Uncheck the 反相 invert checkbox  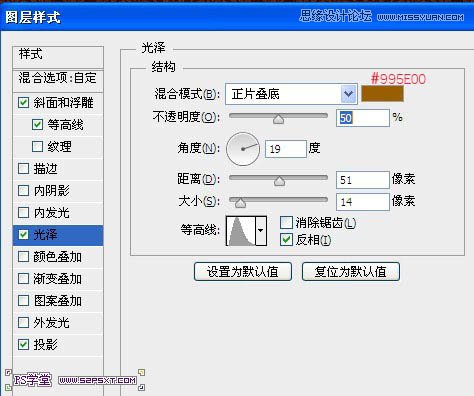click(x=286, y=240)
